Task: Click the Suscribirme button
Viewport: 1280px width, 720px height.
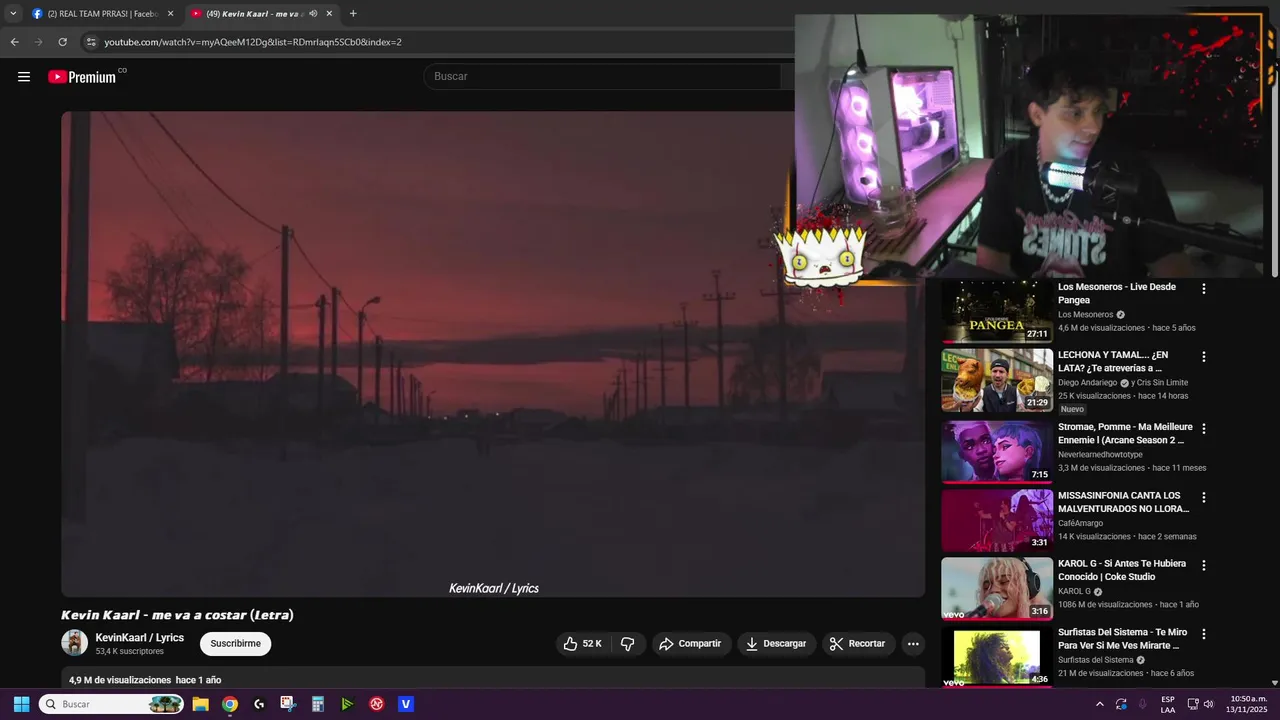Action: (x=235, y=644)
